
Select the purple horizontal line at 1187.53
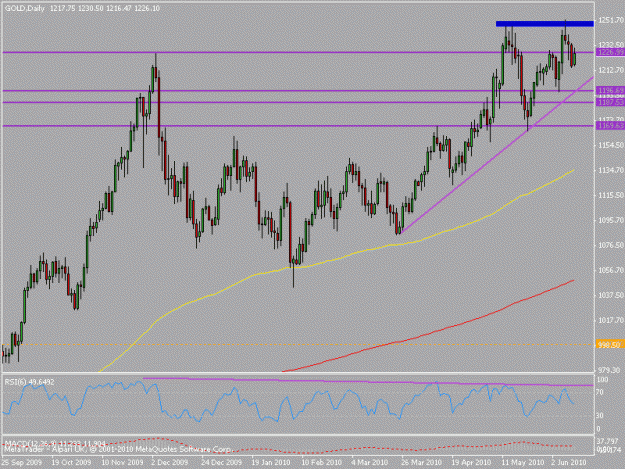298,102
